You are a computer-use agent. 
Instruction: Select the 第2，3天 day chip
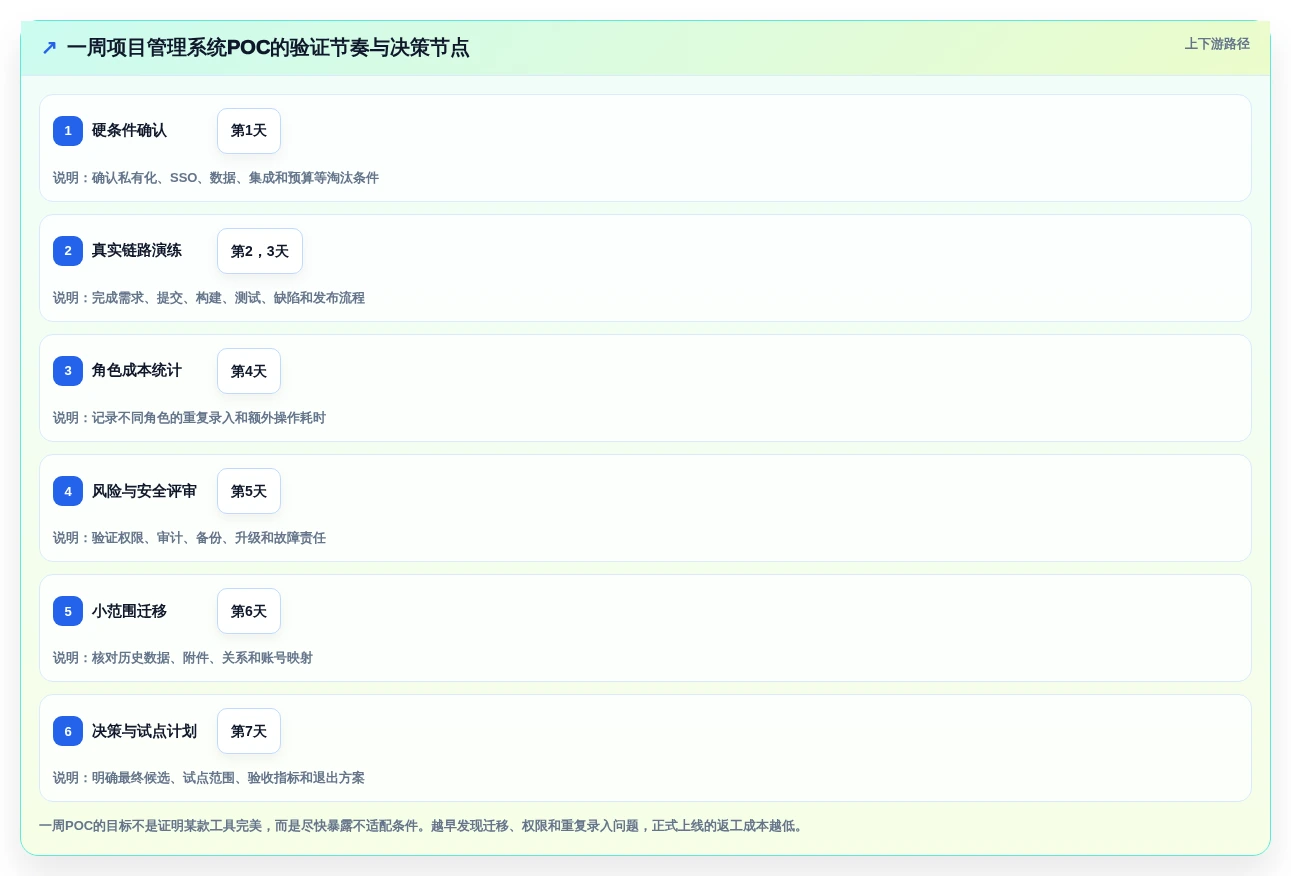260,251
